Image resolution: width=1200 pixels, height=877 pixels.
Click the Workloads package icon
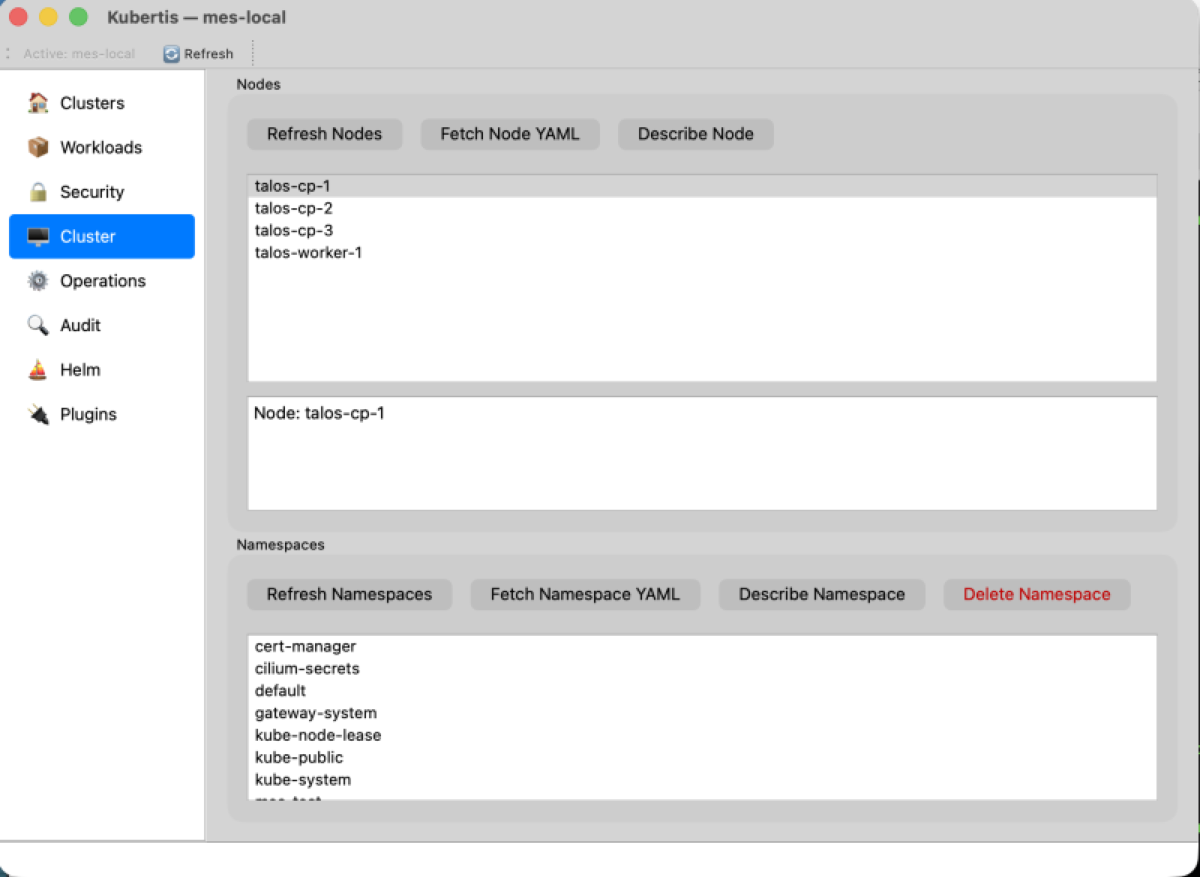point(38,147)
